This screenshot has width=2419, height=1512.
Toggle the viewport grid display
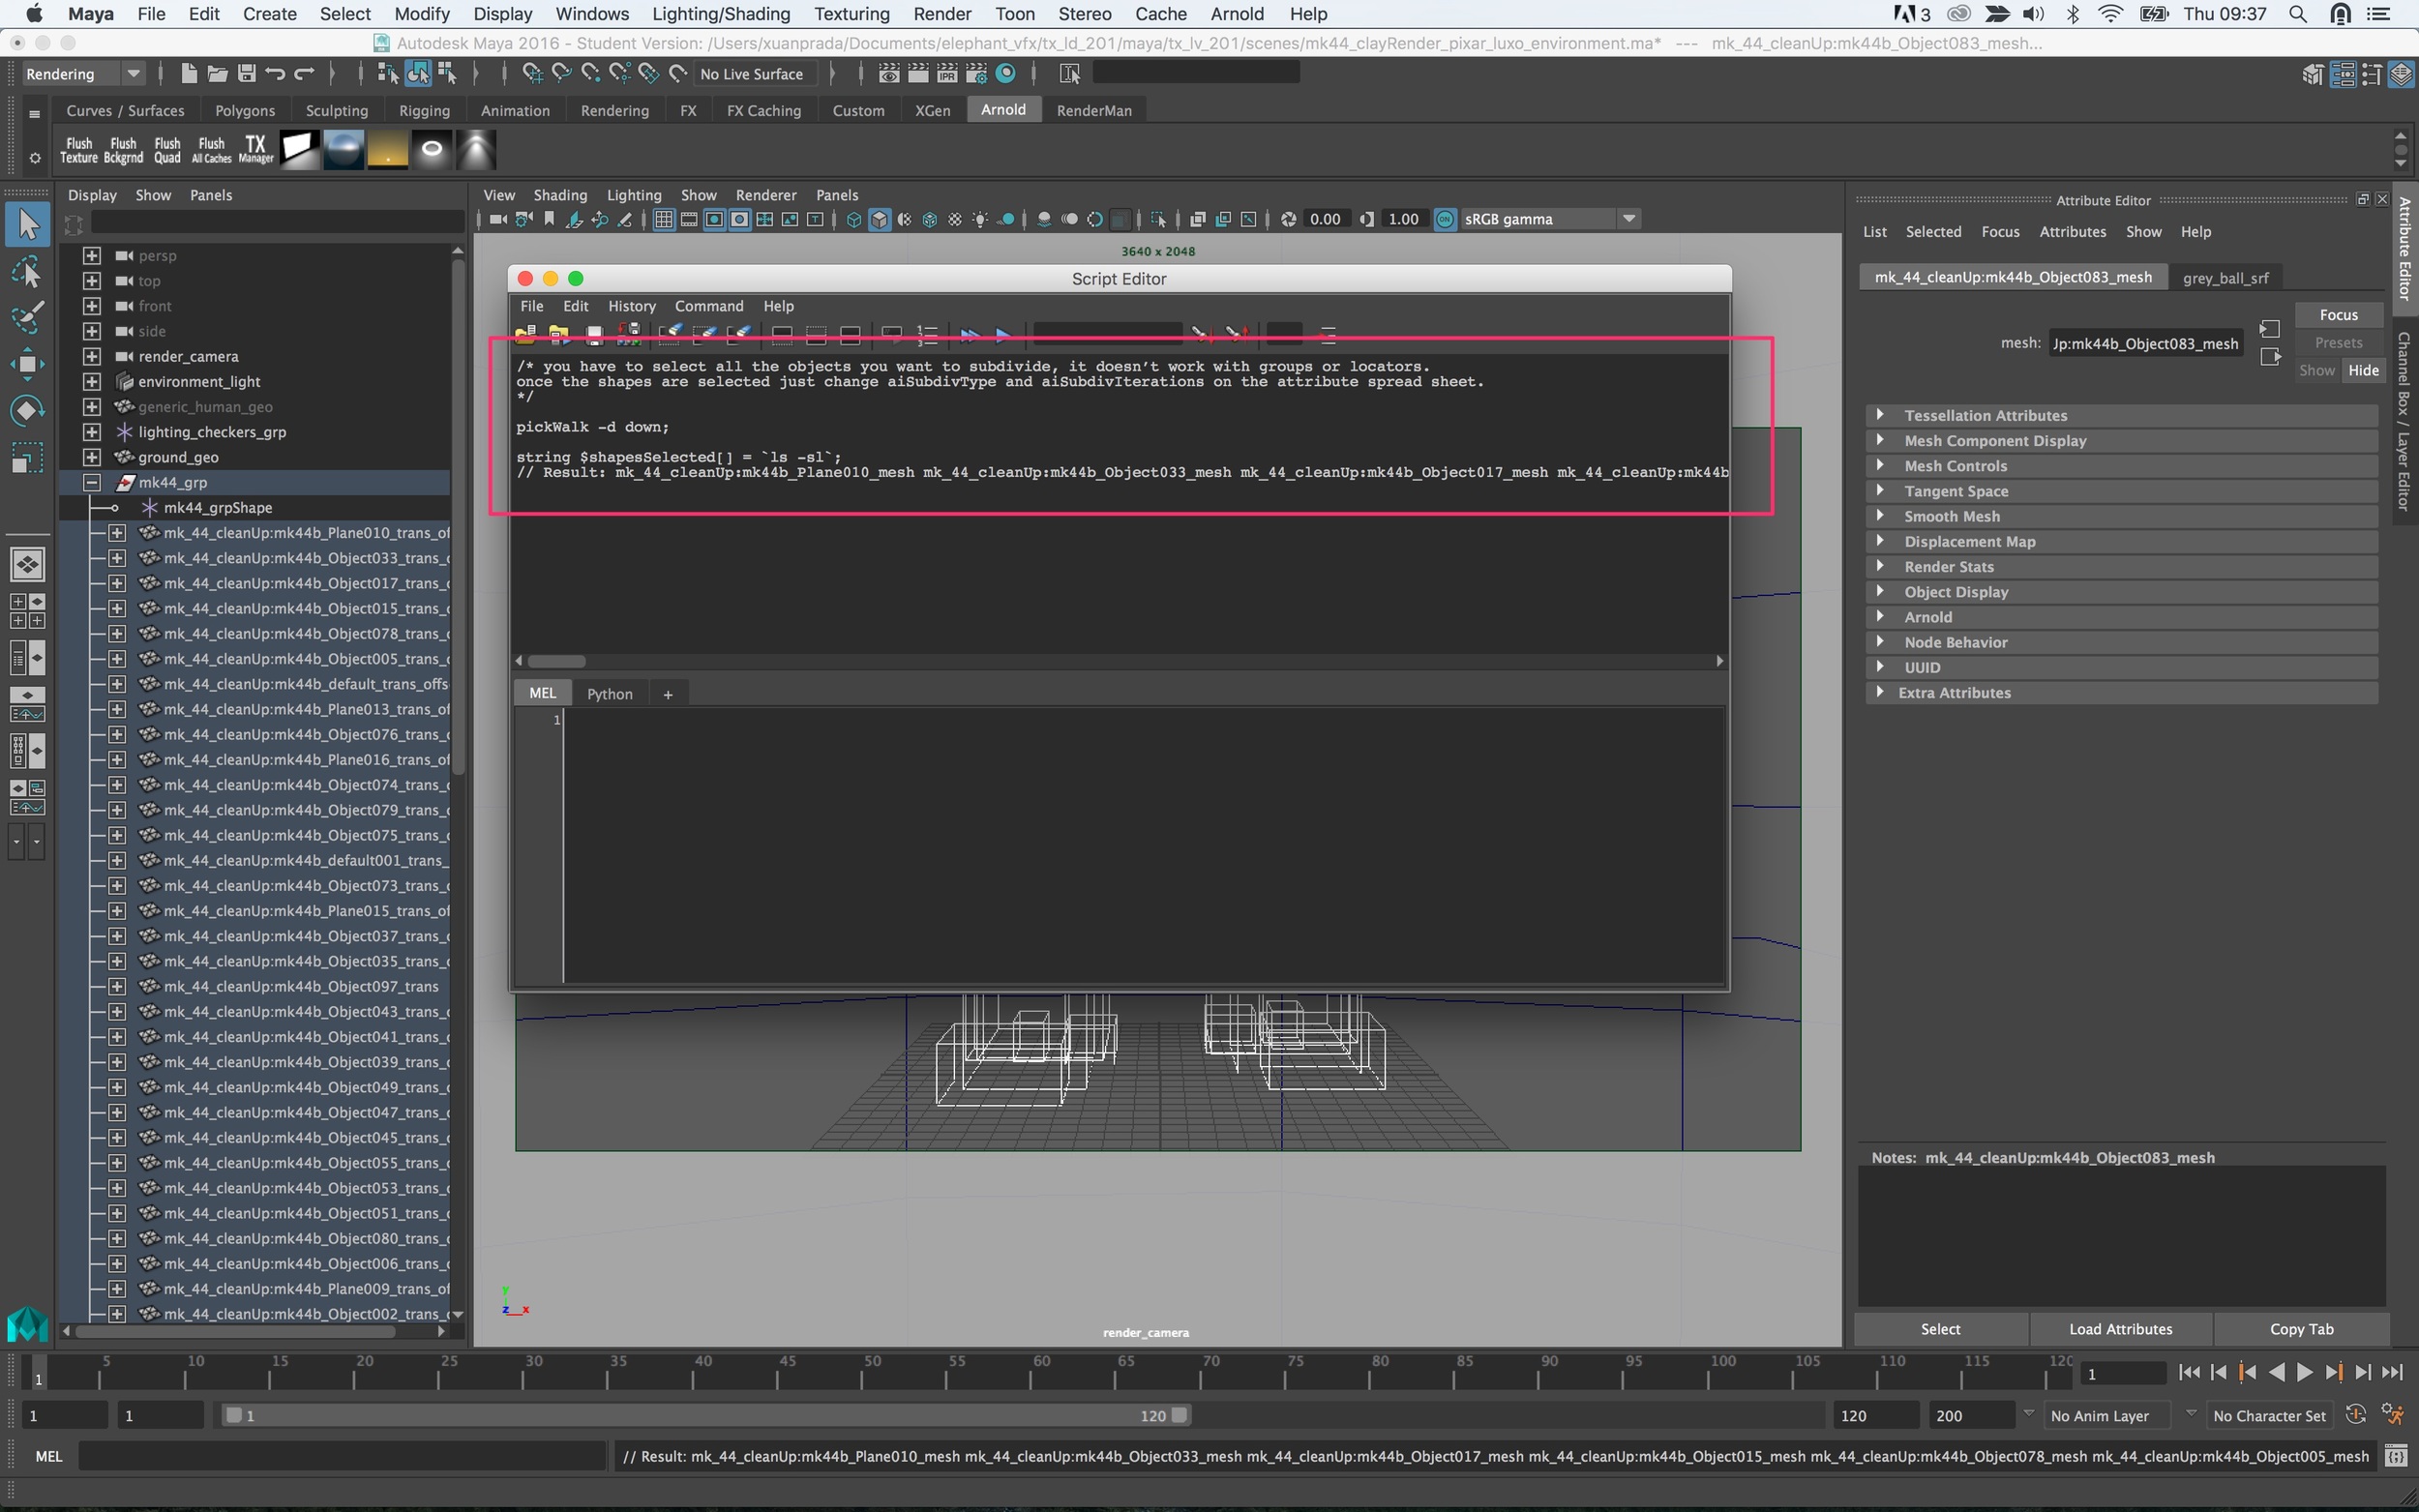coord(663,219)
